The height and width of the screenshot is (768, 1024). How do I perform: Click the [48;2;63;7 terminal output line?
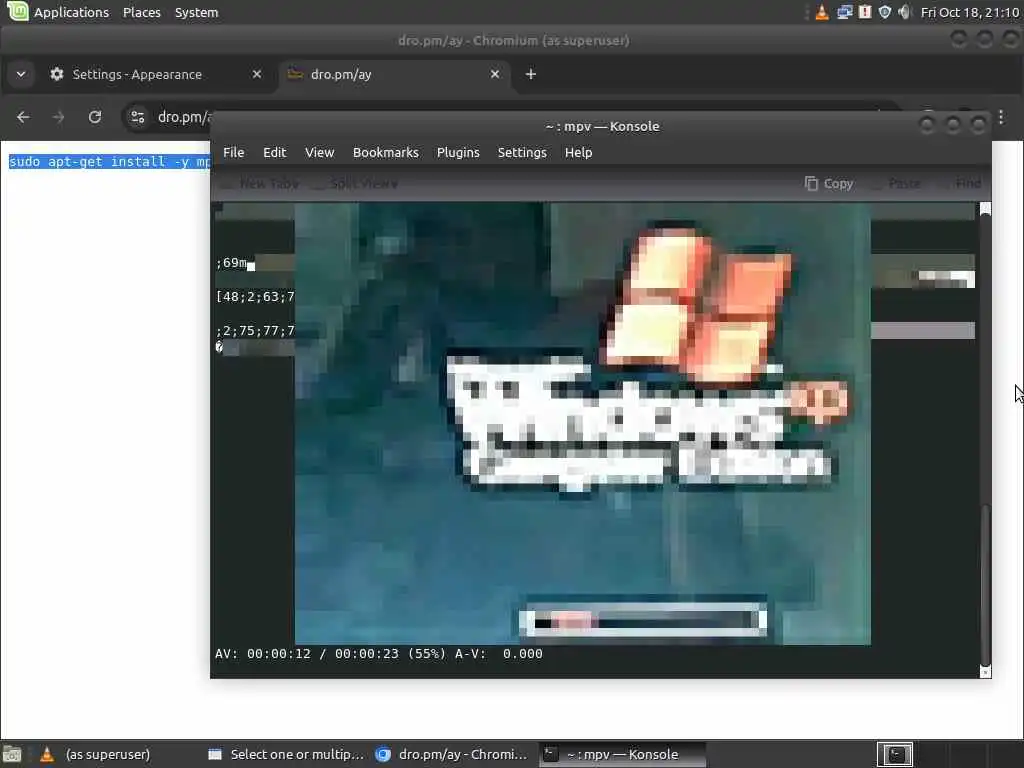pos(255,296)
